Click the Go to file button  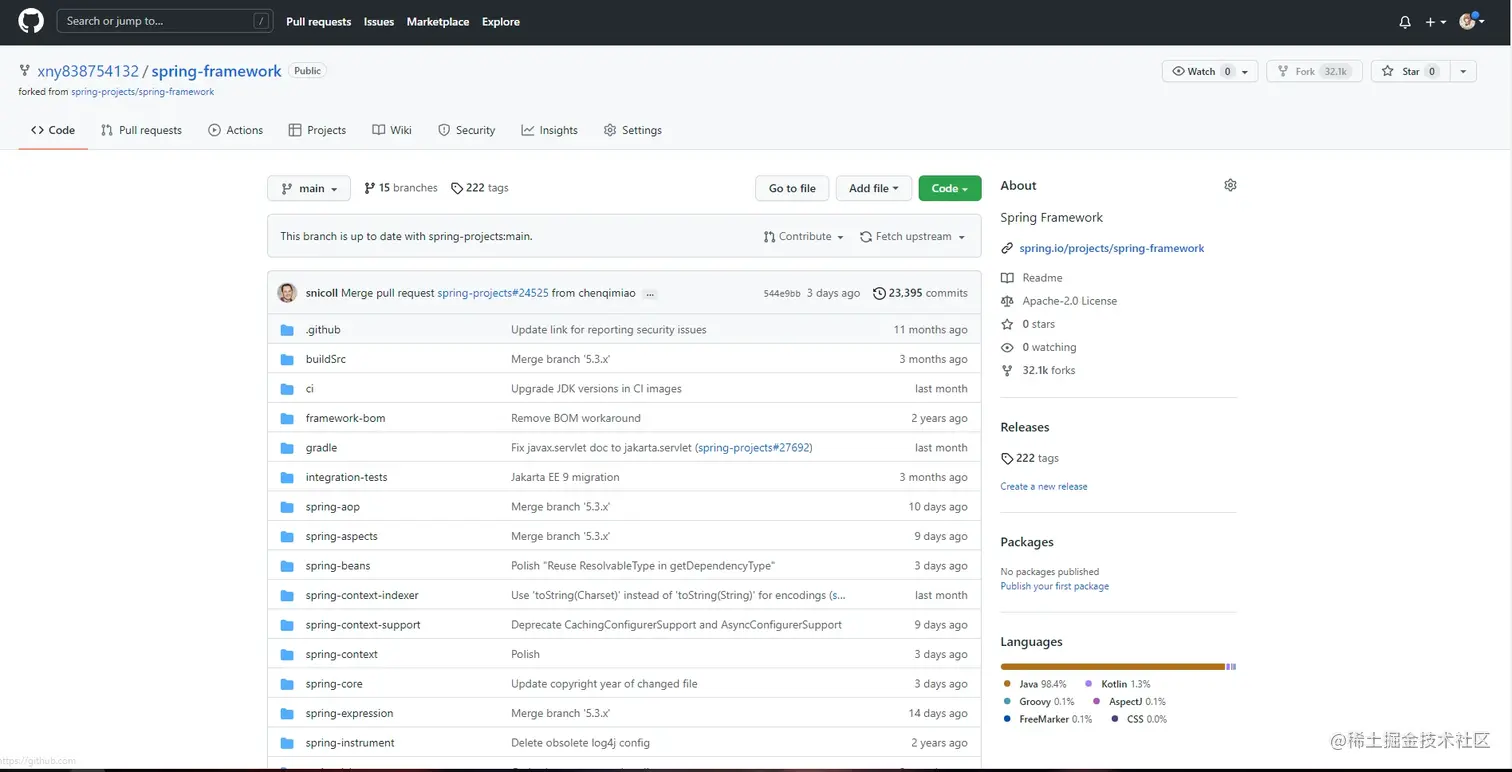coord(792,188)
